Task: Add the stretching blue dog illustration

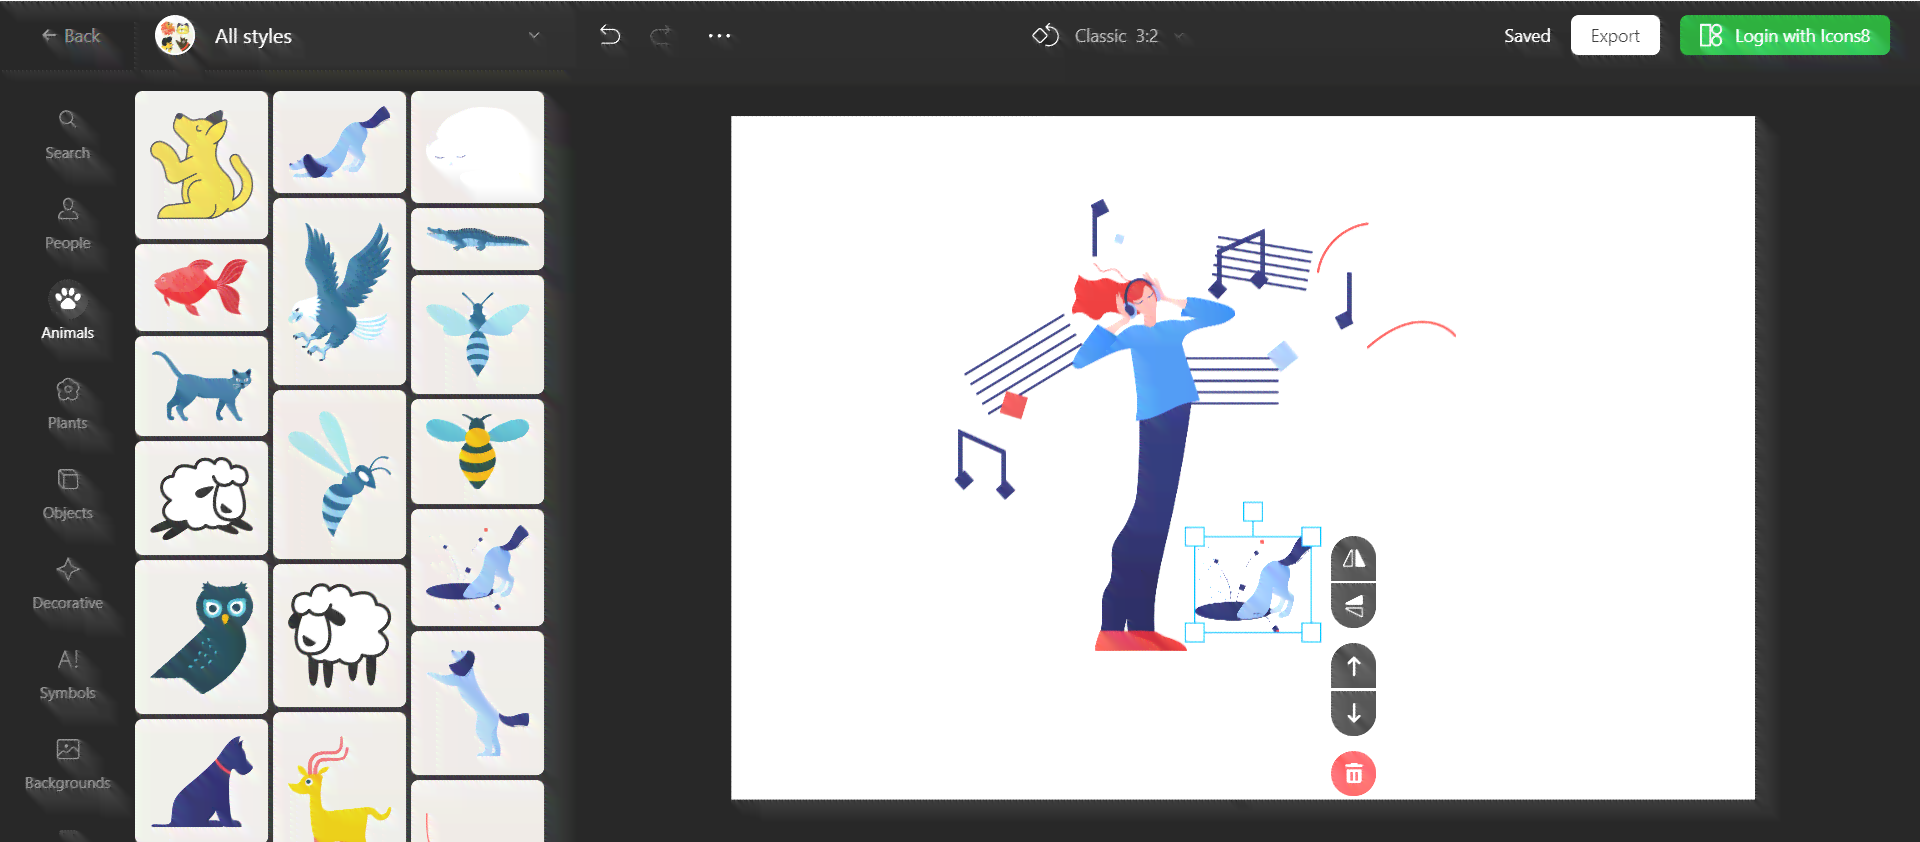Action: [x=339, y=142]
